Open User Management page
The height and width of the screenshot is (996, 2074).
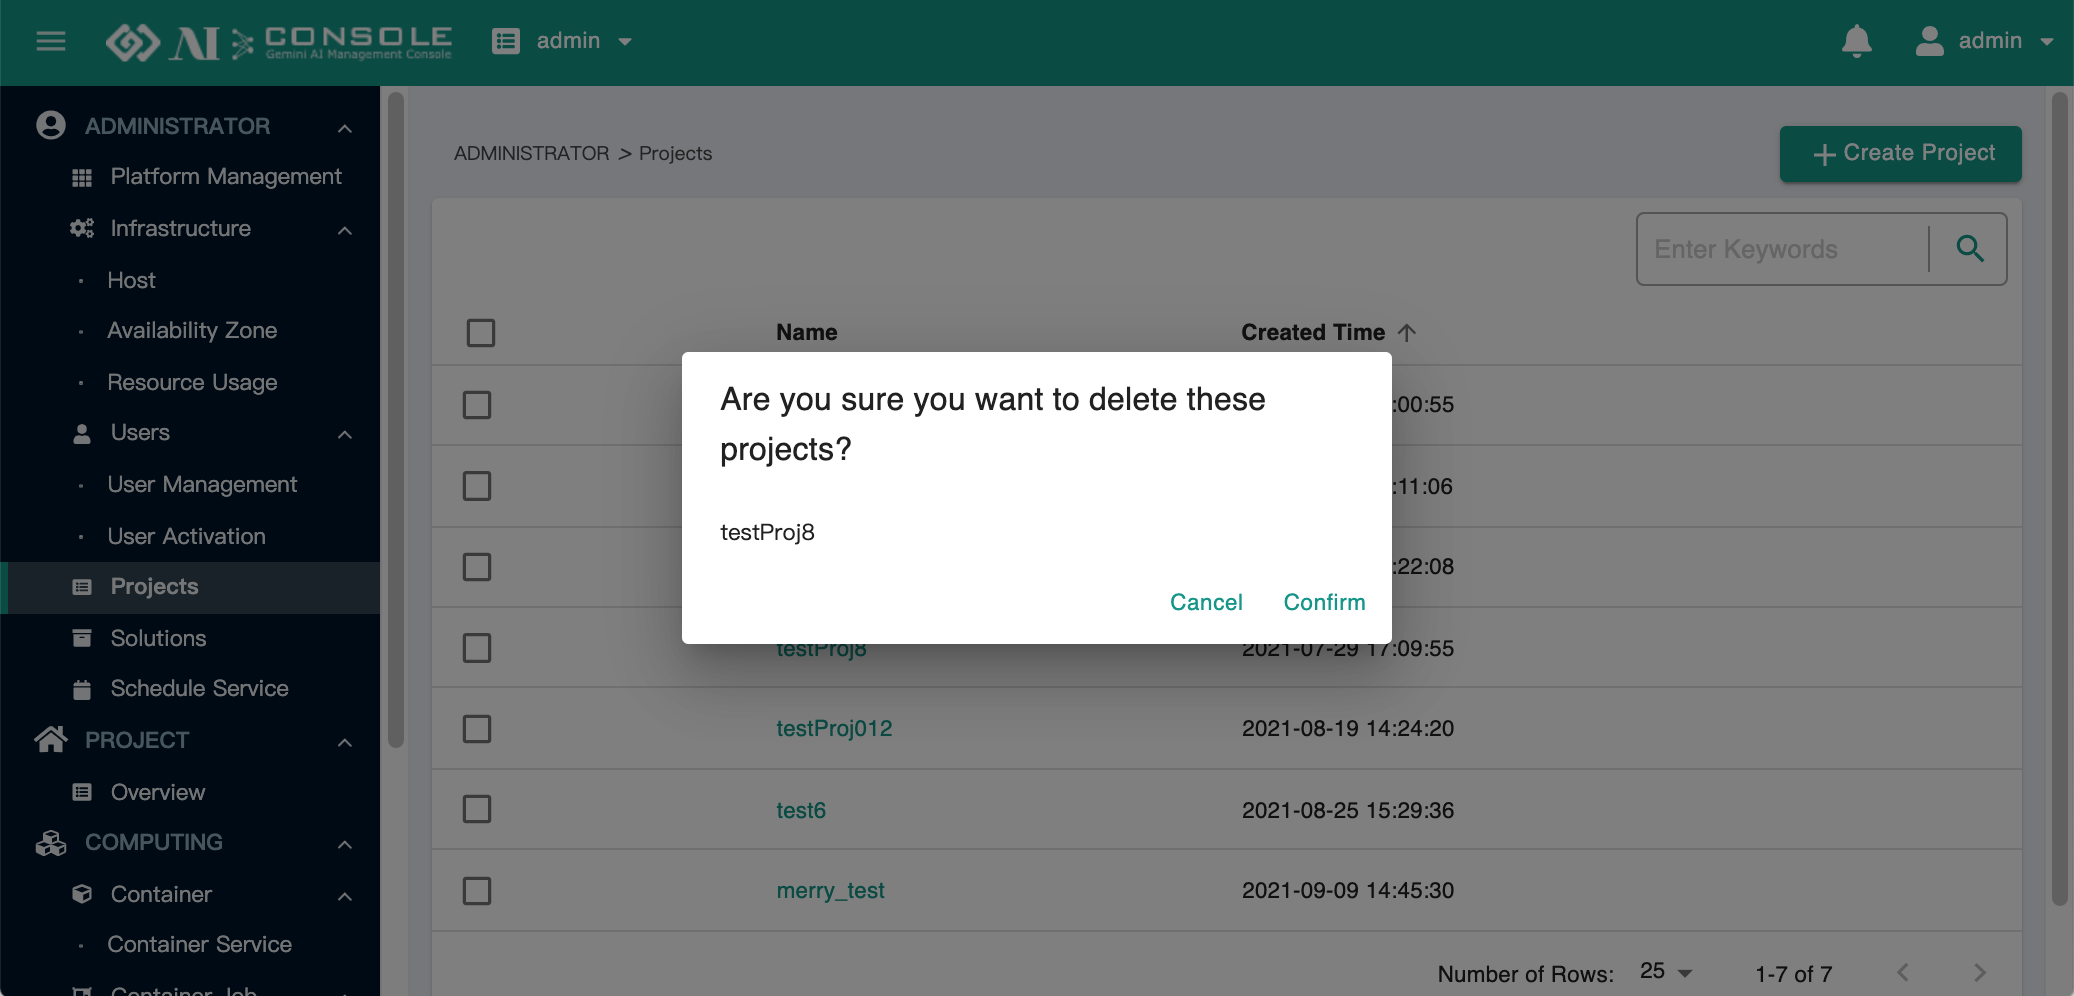(202, 484)
